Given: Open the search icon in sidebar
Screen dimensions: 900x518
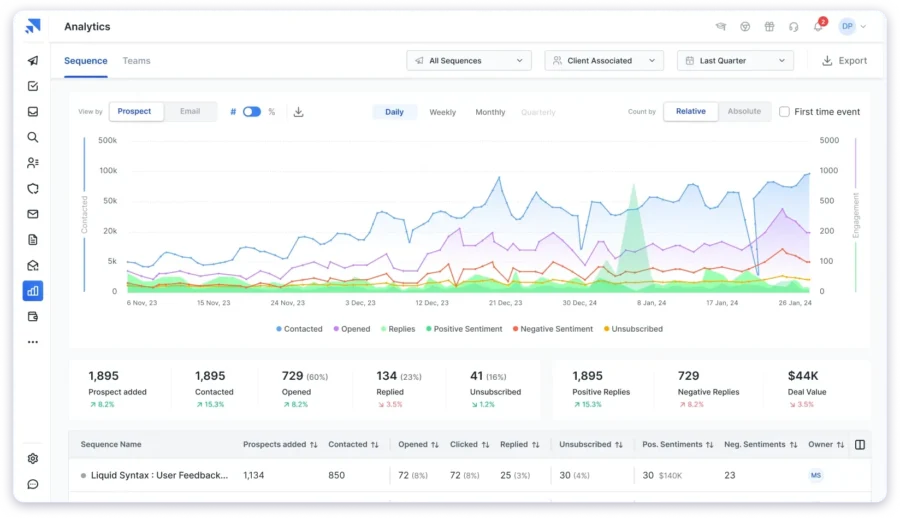Looking at the screenshot, I should pos(33,137).
